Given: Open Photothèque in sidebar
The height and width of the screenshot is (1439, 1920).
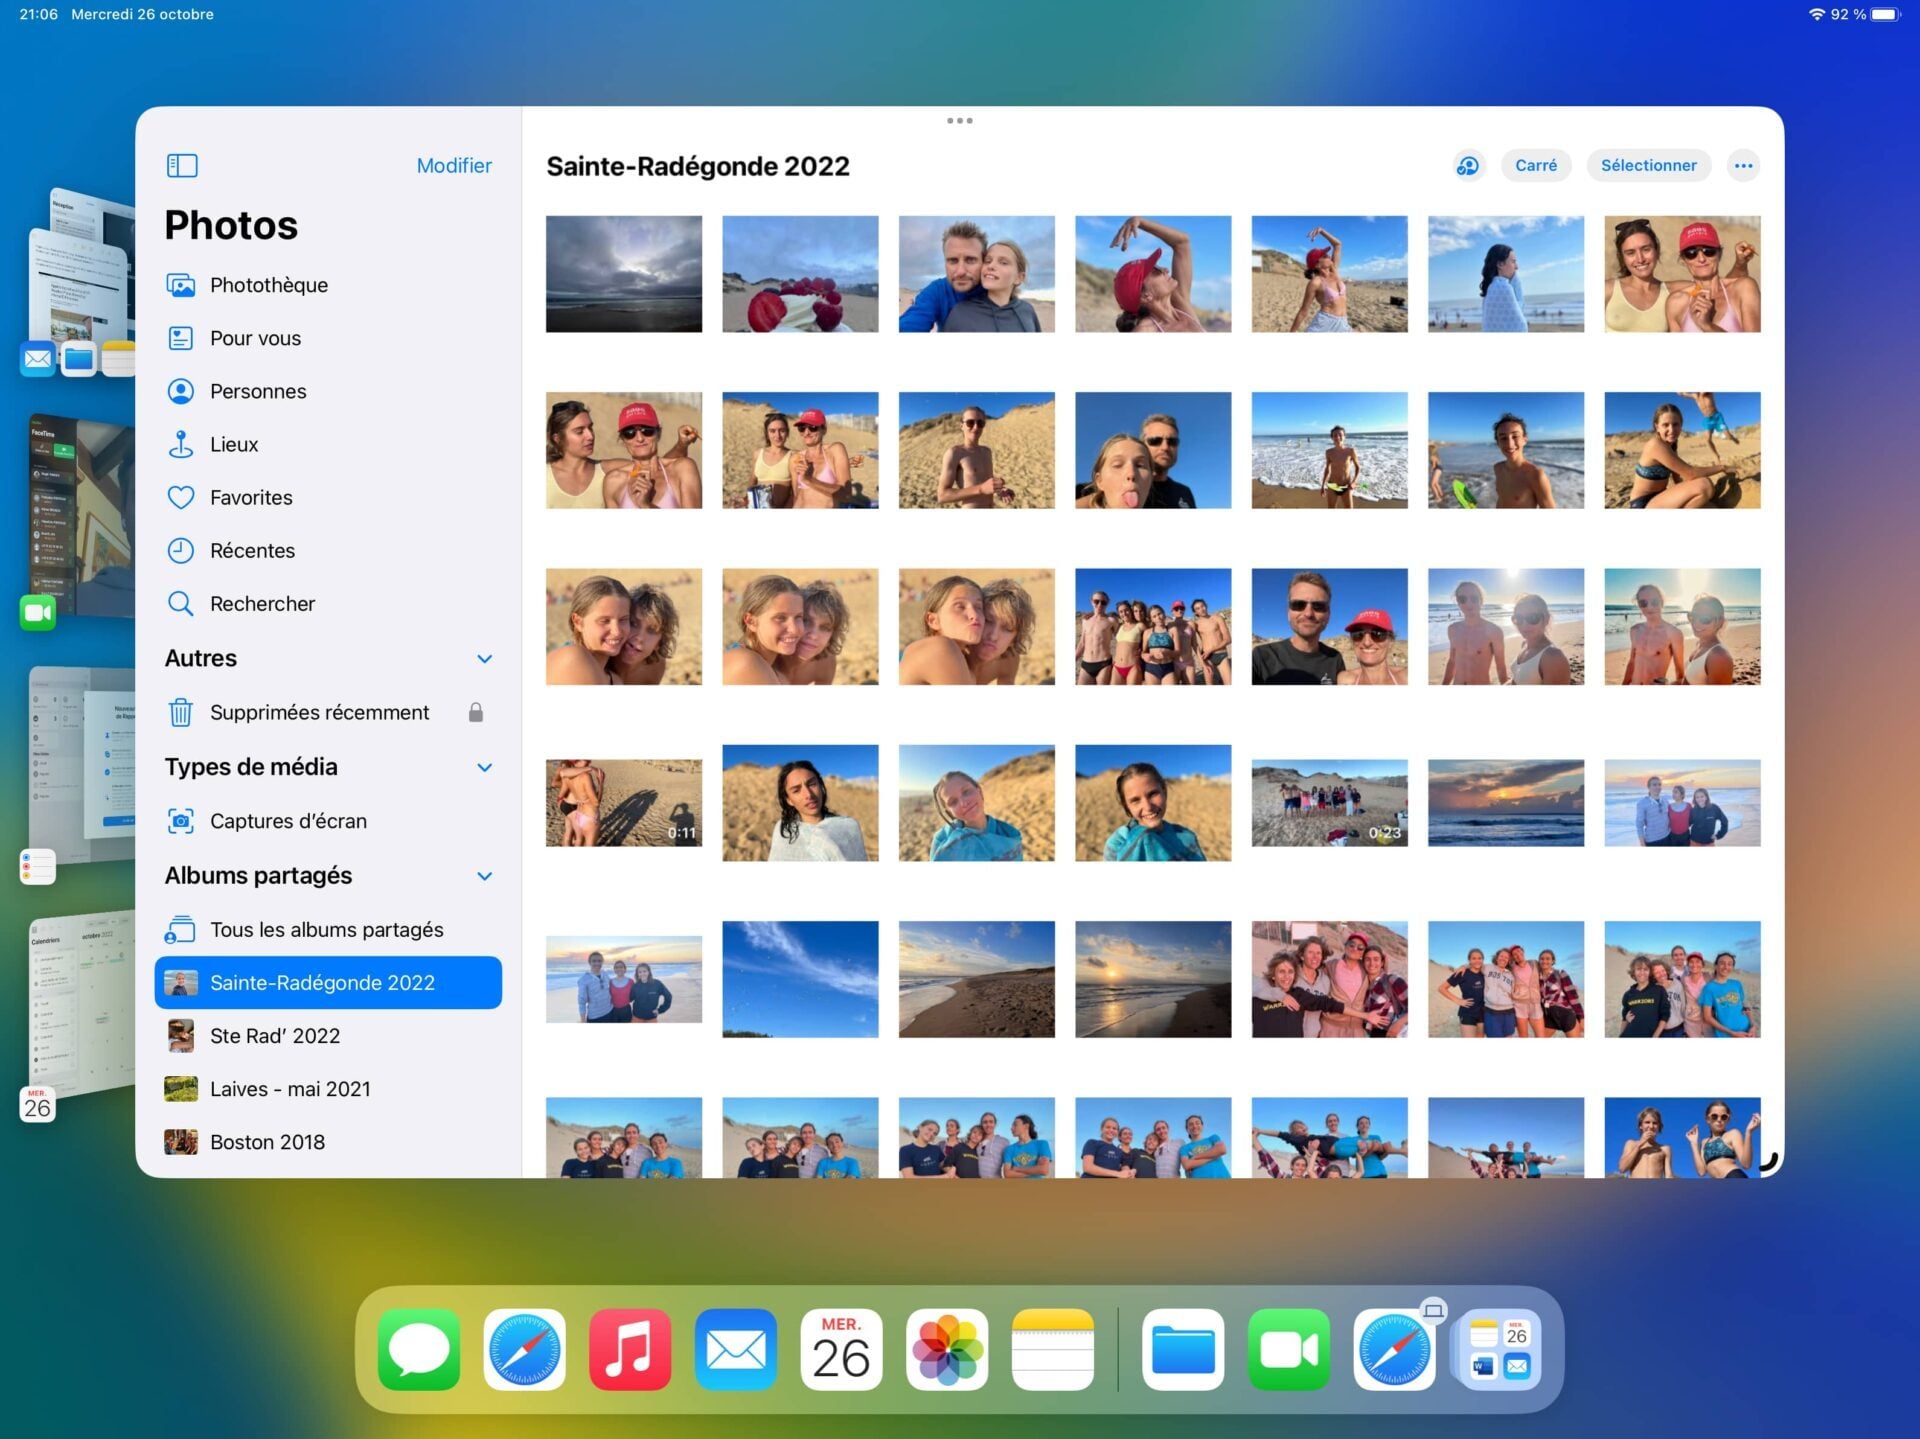Looking at the screenshot, I should [268, 285].
